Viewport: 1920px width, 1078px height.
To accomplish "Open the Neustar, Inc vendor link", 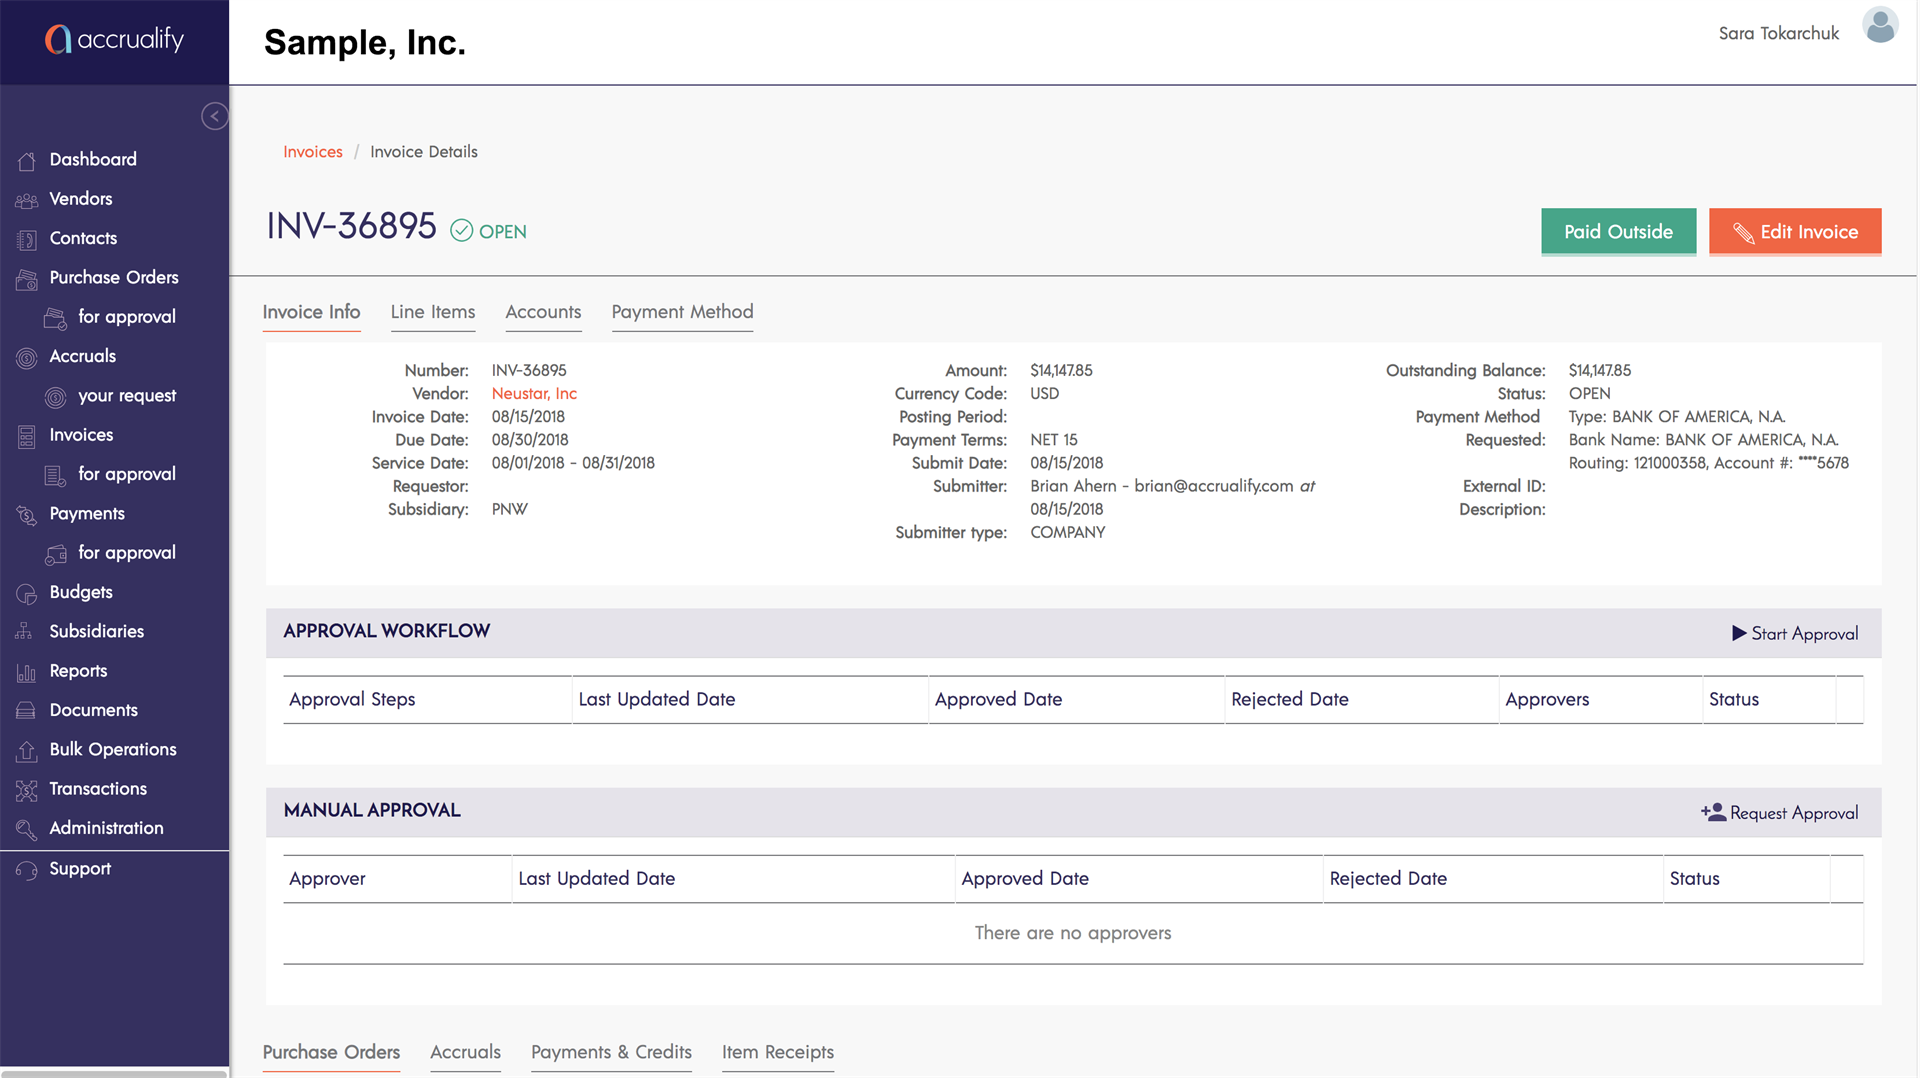I will 534,394.
